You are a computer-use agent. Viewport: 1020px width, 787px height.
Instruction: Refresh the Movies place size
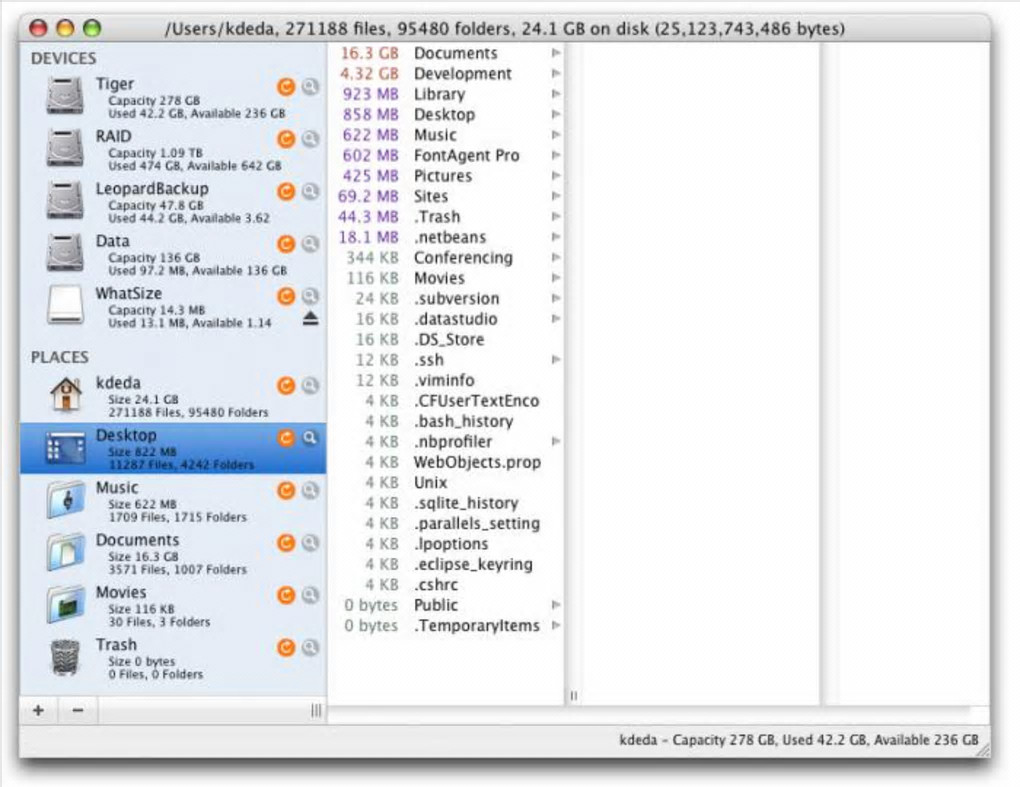pos(286,595)
